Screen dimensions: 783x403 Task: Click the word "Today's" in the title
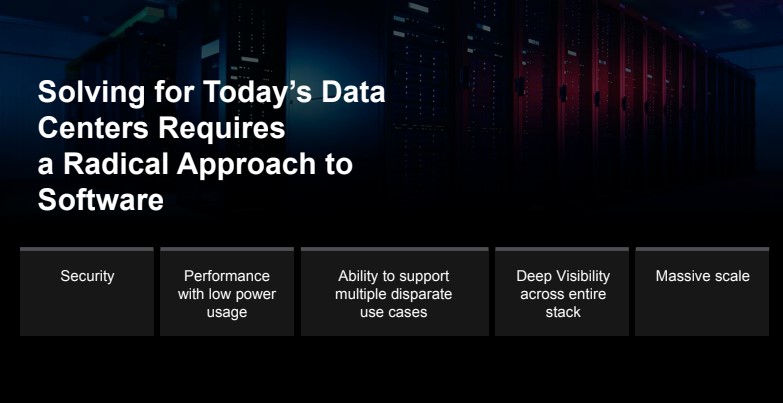(x=232, y=94)
